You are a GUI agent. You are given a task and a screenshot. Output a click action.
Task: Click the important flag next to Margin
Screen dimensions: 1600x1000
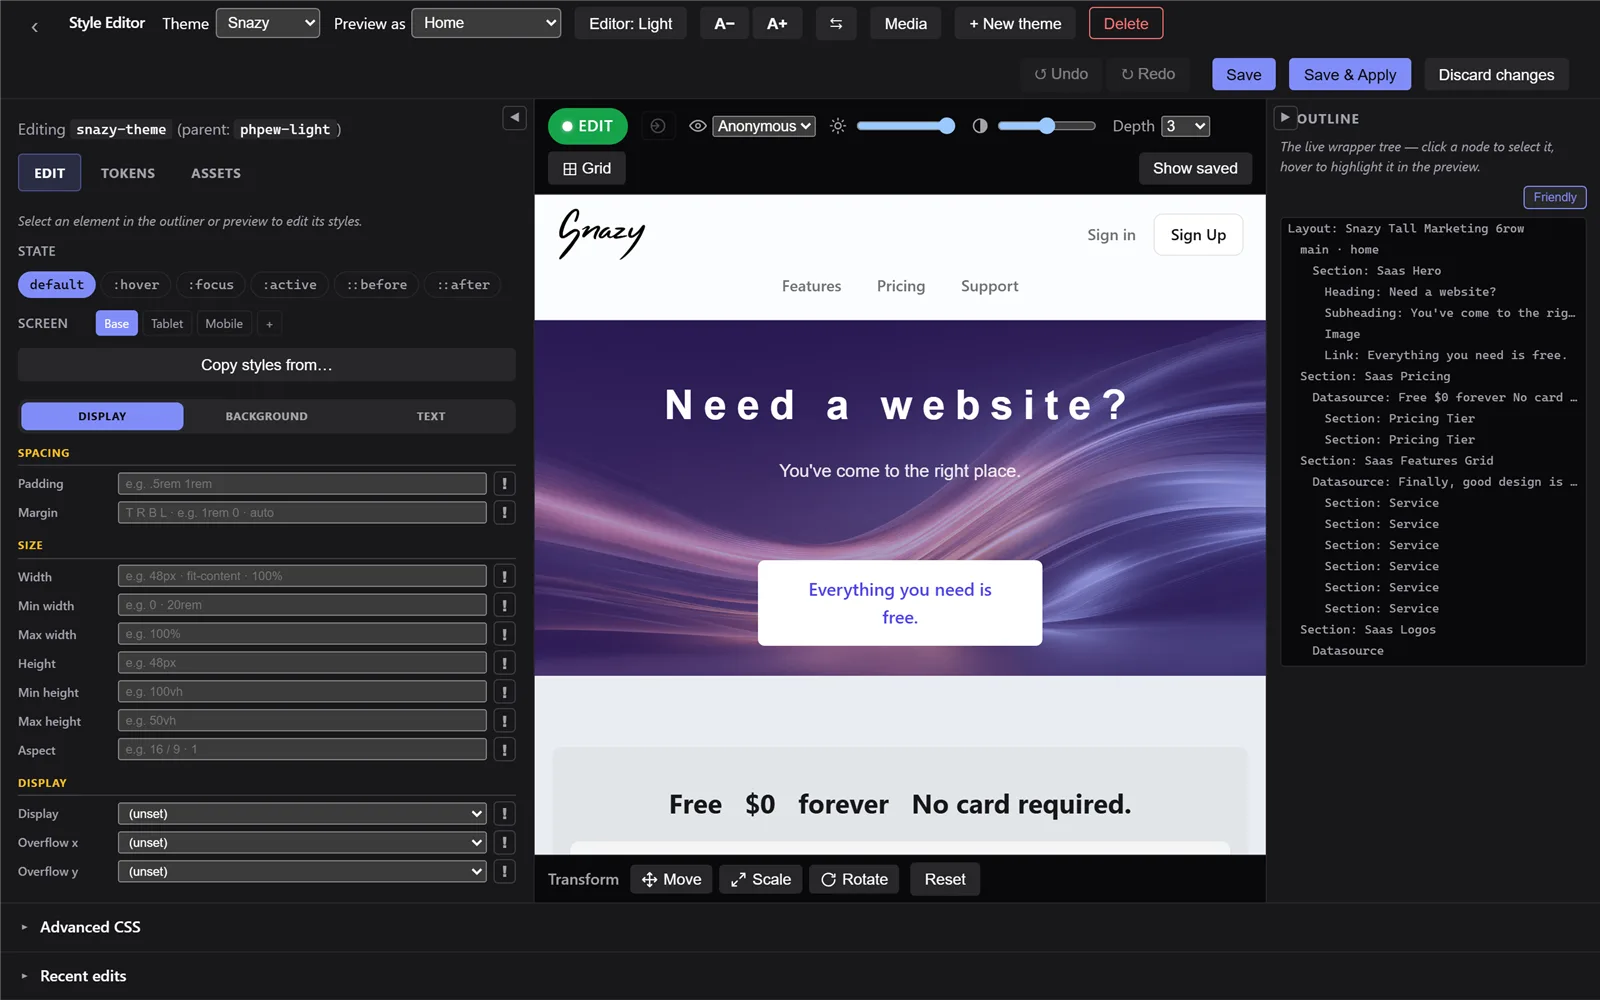tap(505, 513)
